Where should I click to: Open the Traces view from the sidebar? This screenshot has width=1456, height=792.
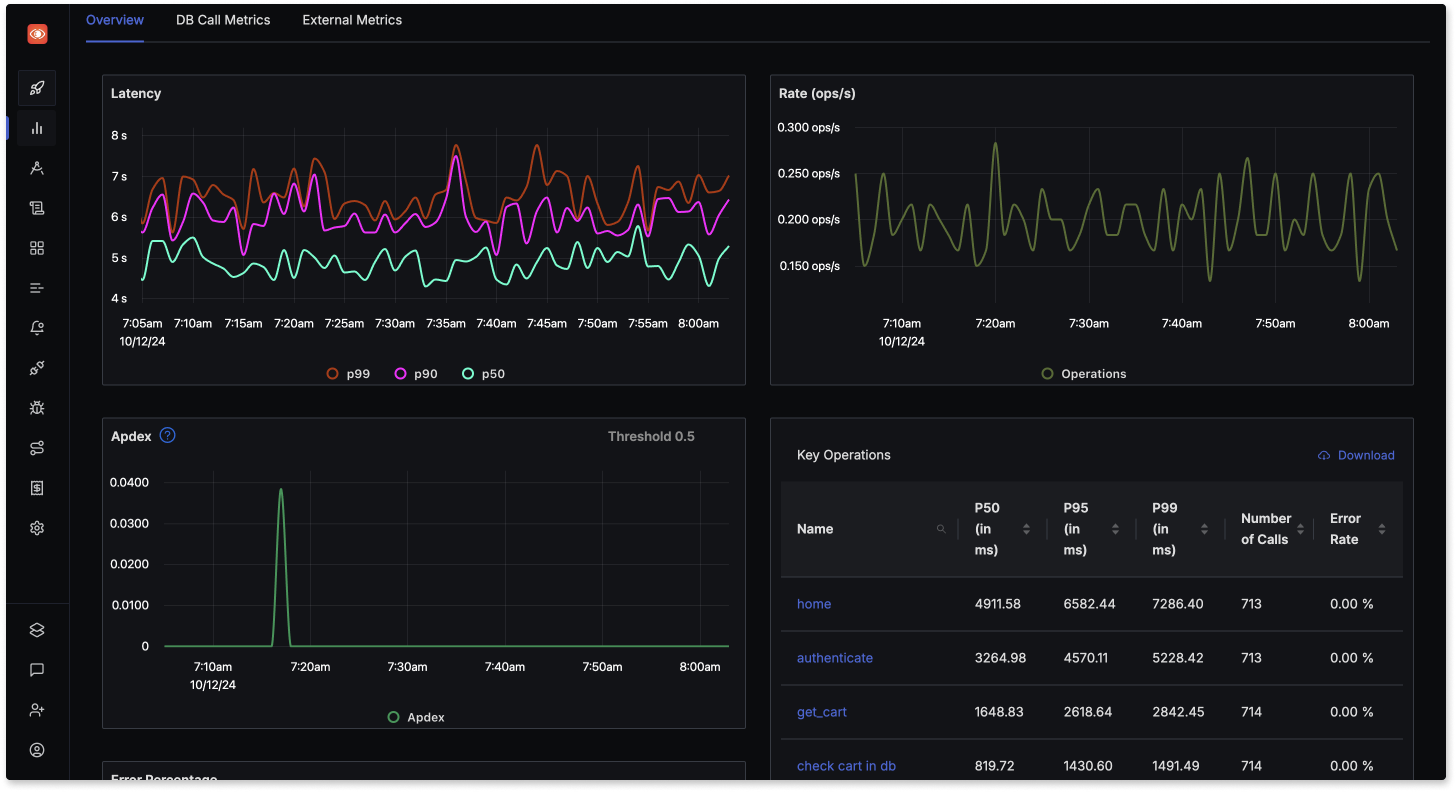[37, 167]
